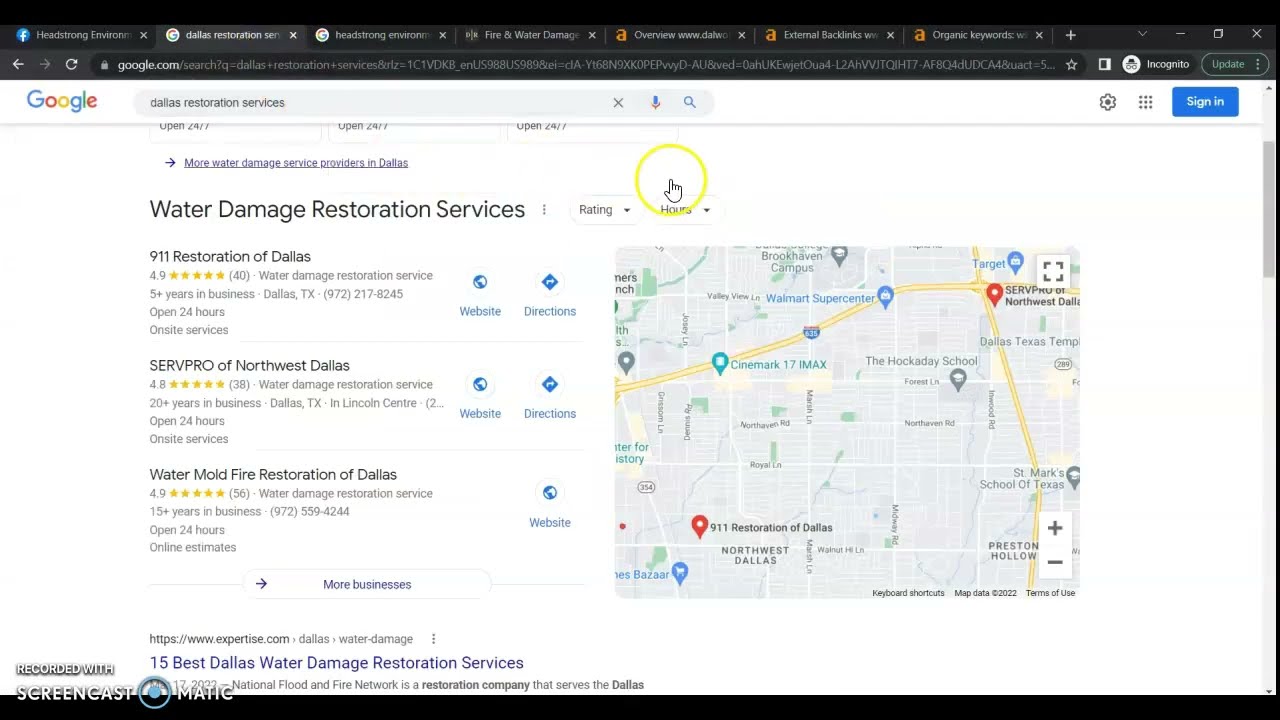
Task: Zoom out on the map
Action: (1055, 562)
